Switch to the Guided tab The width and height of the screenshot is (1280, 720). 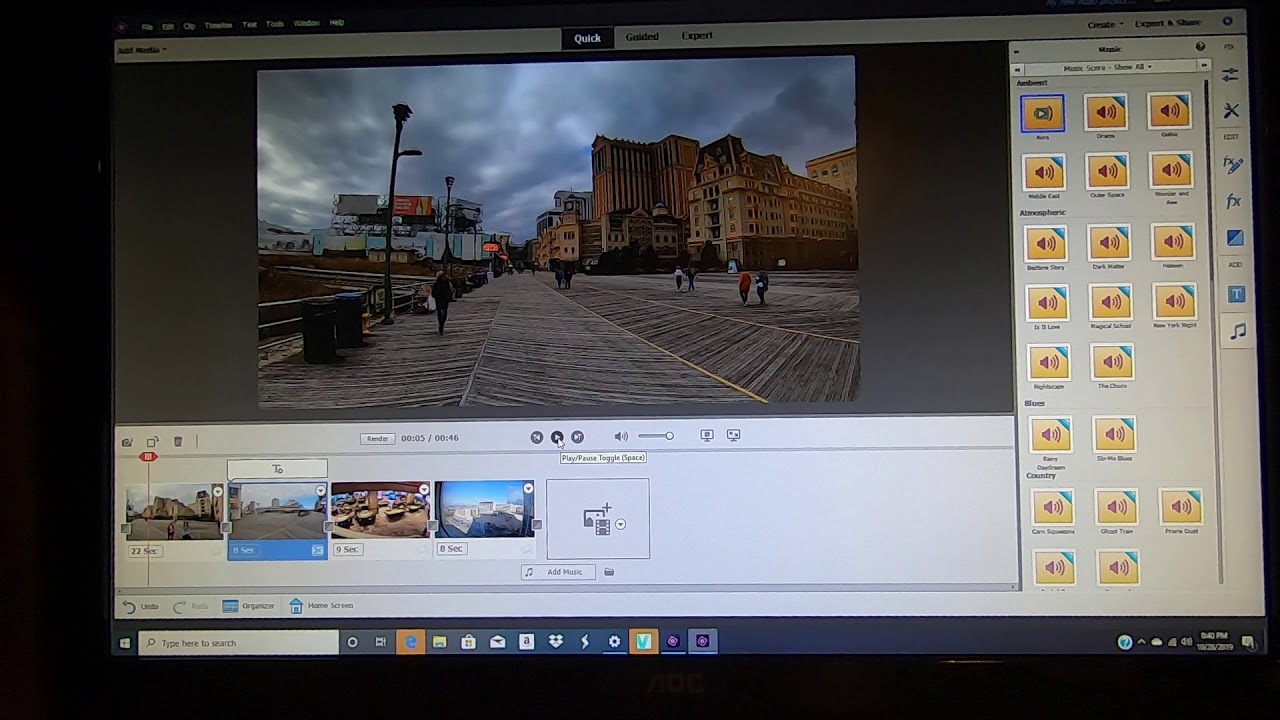click(642, 37)
